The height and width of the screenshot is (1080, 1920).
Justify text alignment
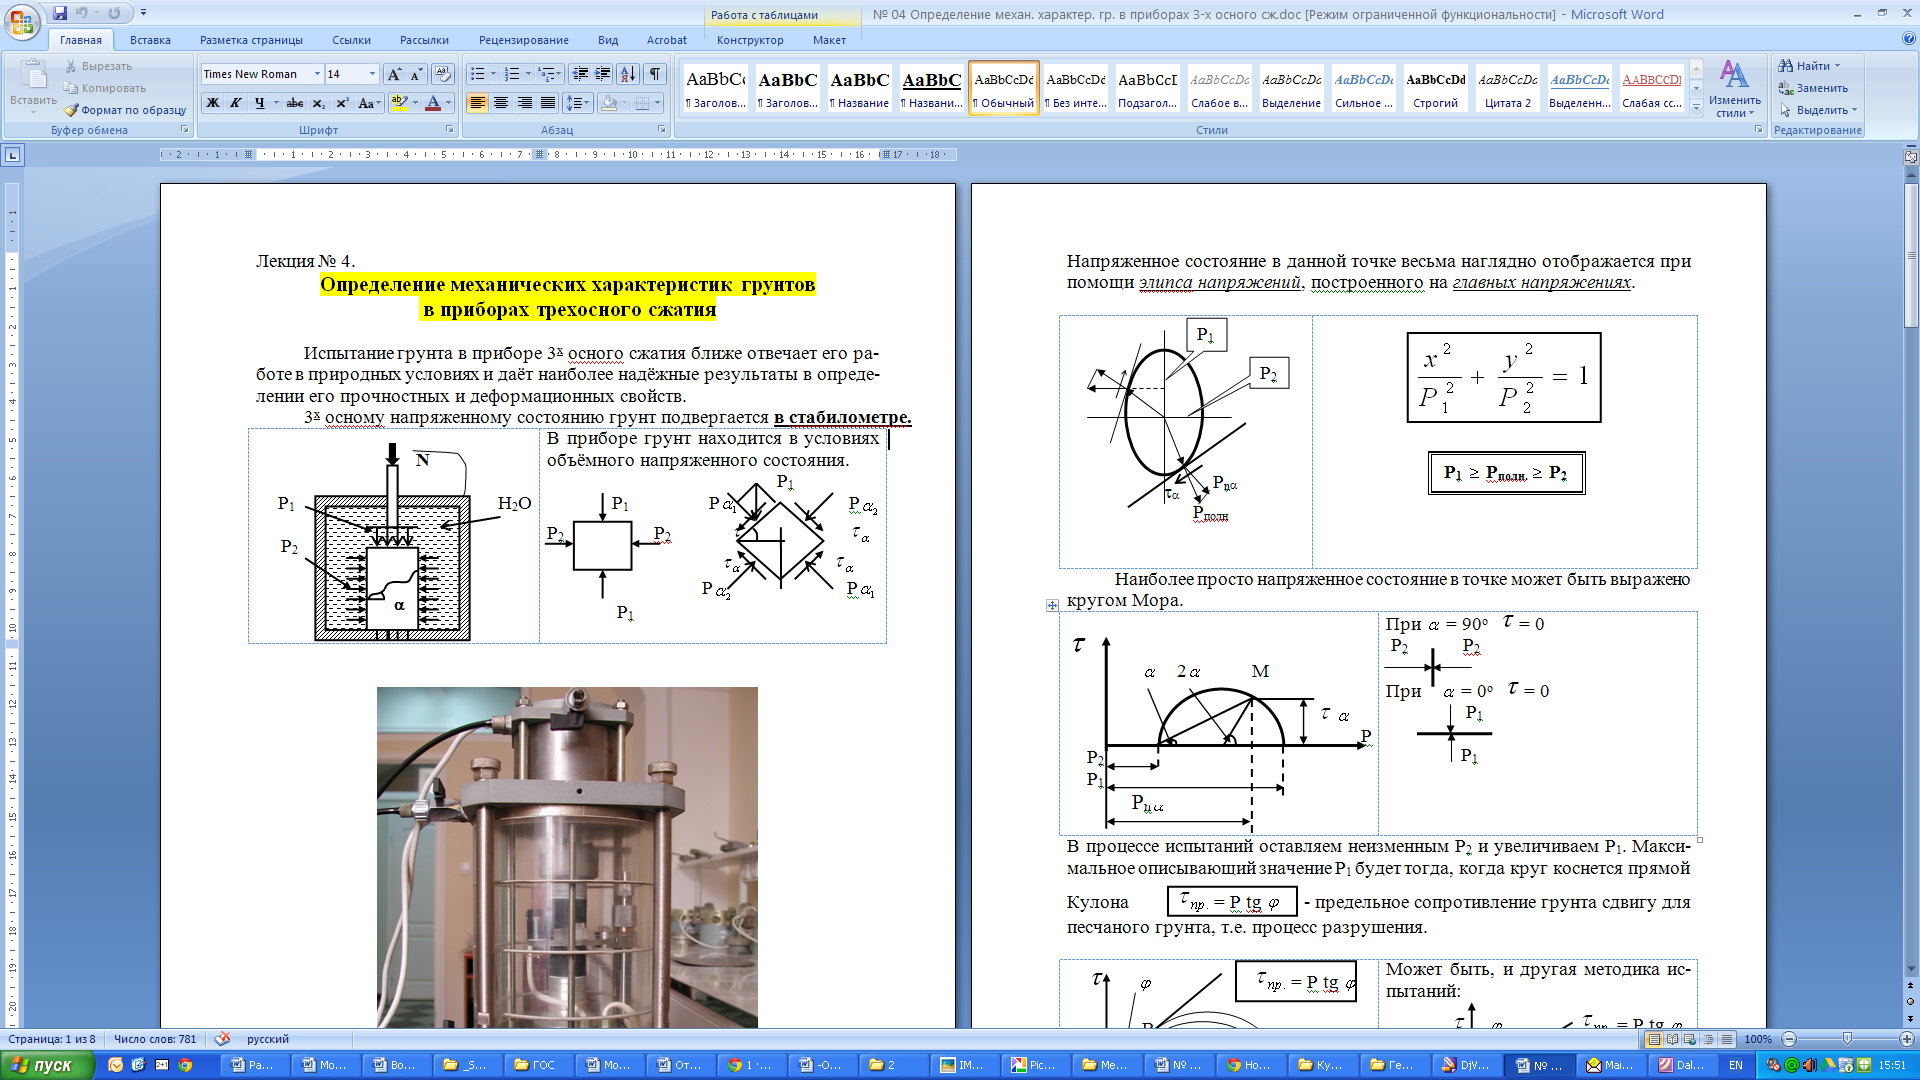[x=547, y=103]
